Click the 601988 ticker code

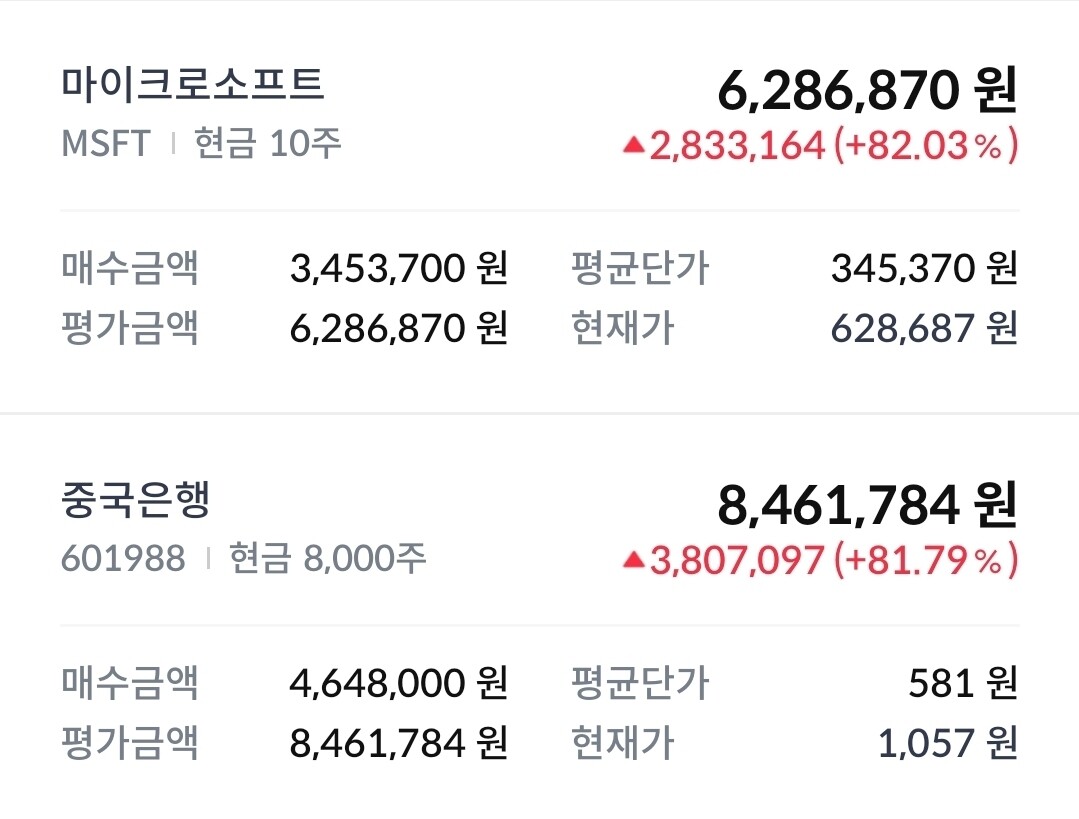click(x=123, y=558)
